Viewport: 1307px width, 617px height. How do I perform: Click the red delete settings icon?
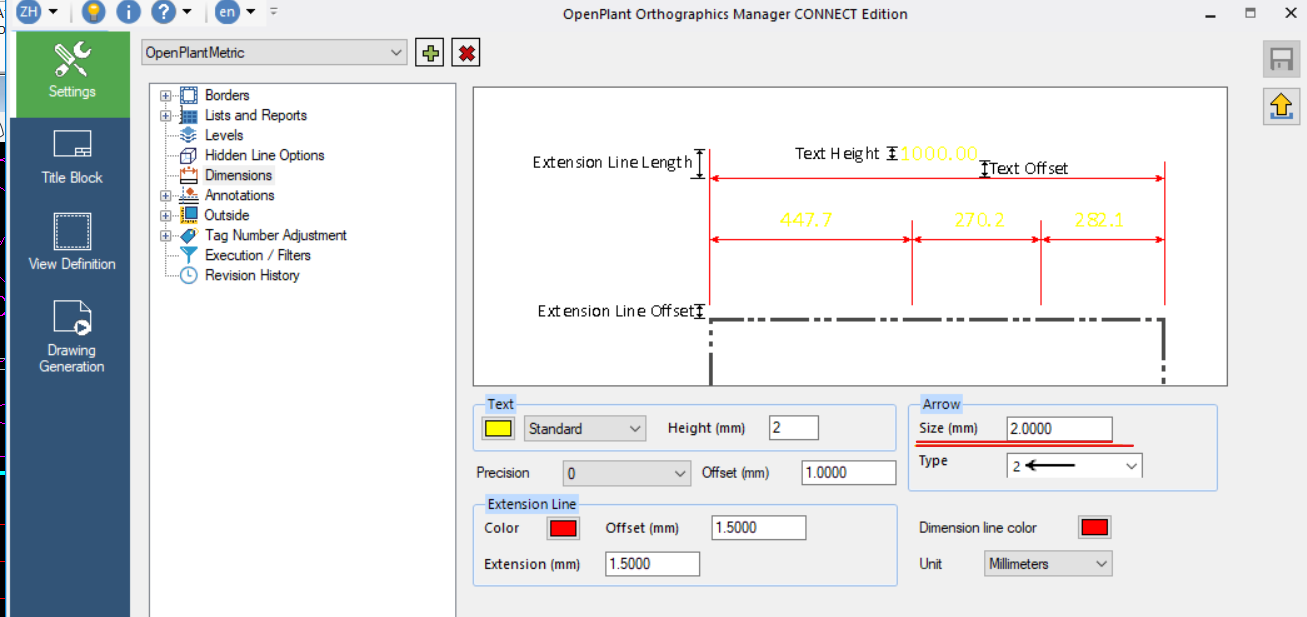tap(466, 53)
